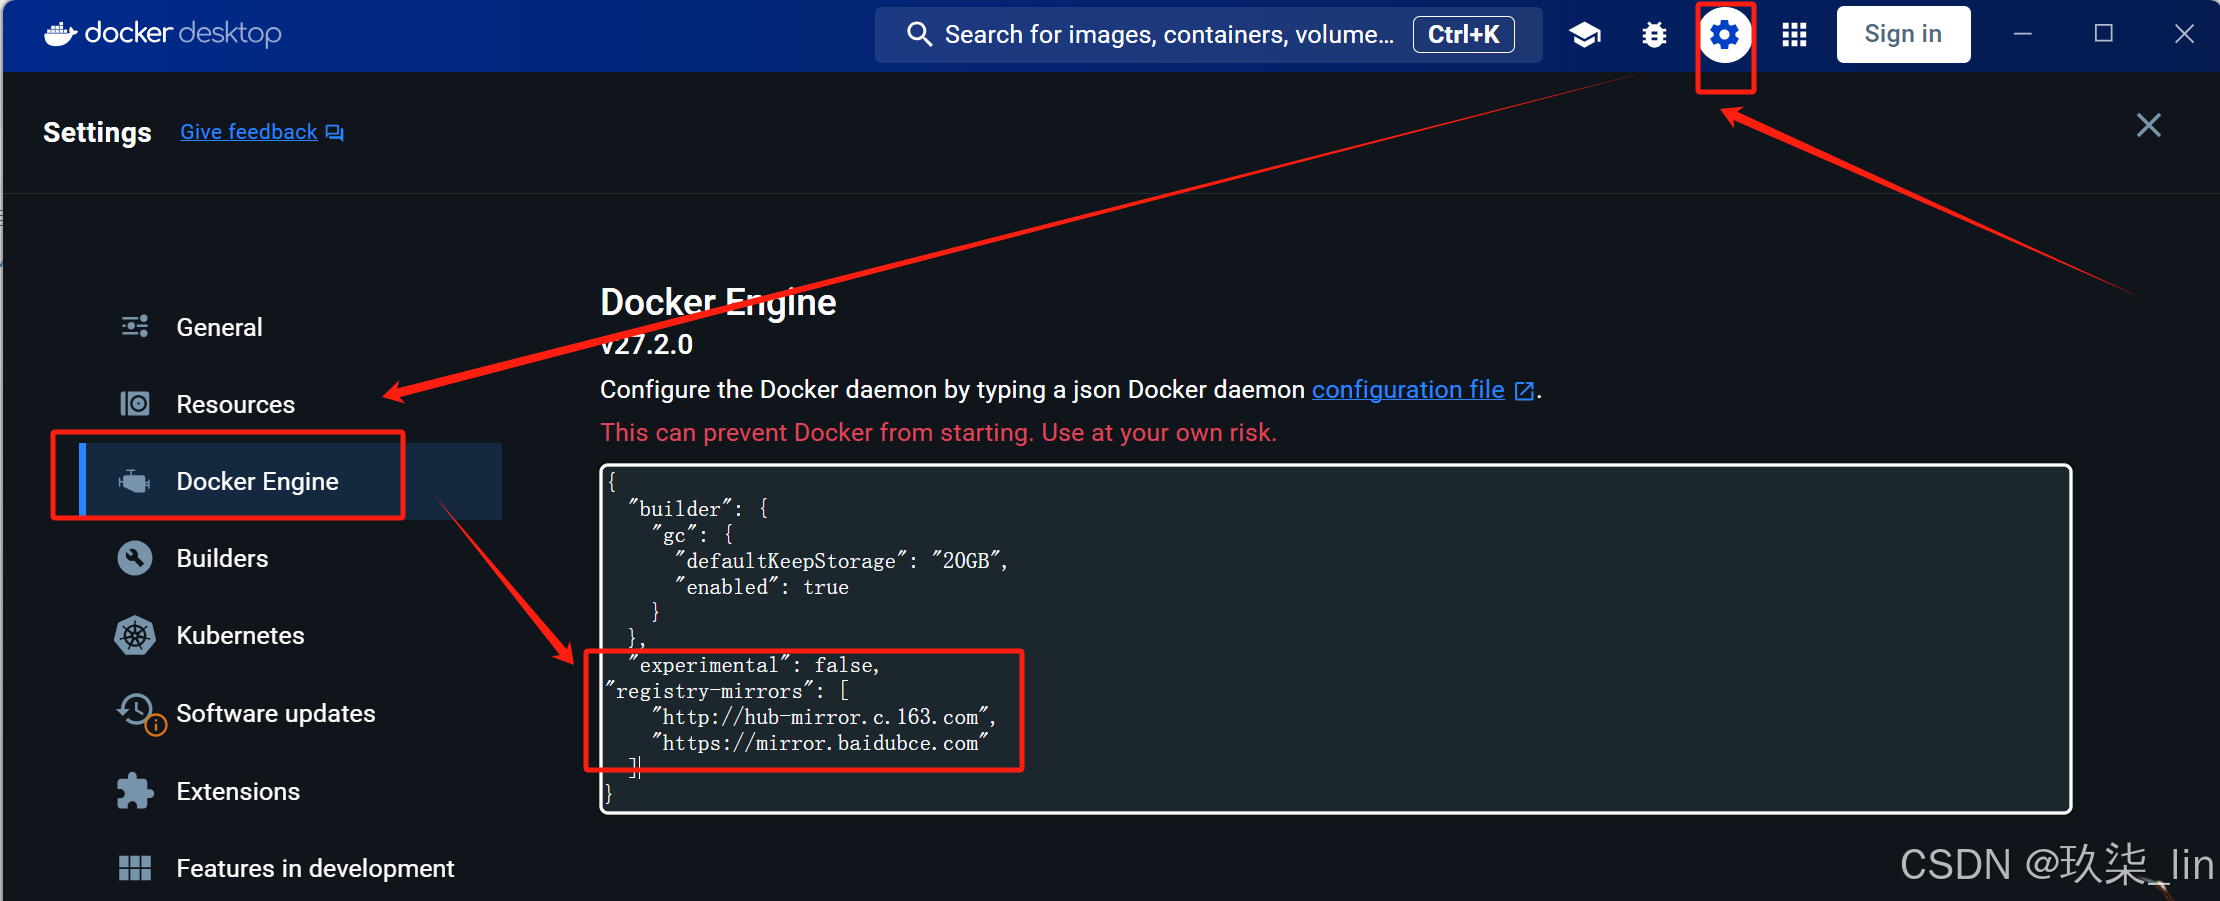The image size is (2220, 901).
Task: Follow the Give feedback link
Action: (248, 132)
